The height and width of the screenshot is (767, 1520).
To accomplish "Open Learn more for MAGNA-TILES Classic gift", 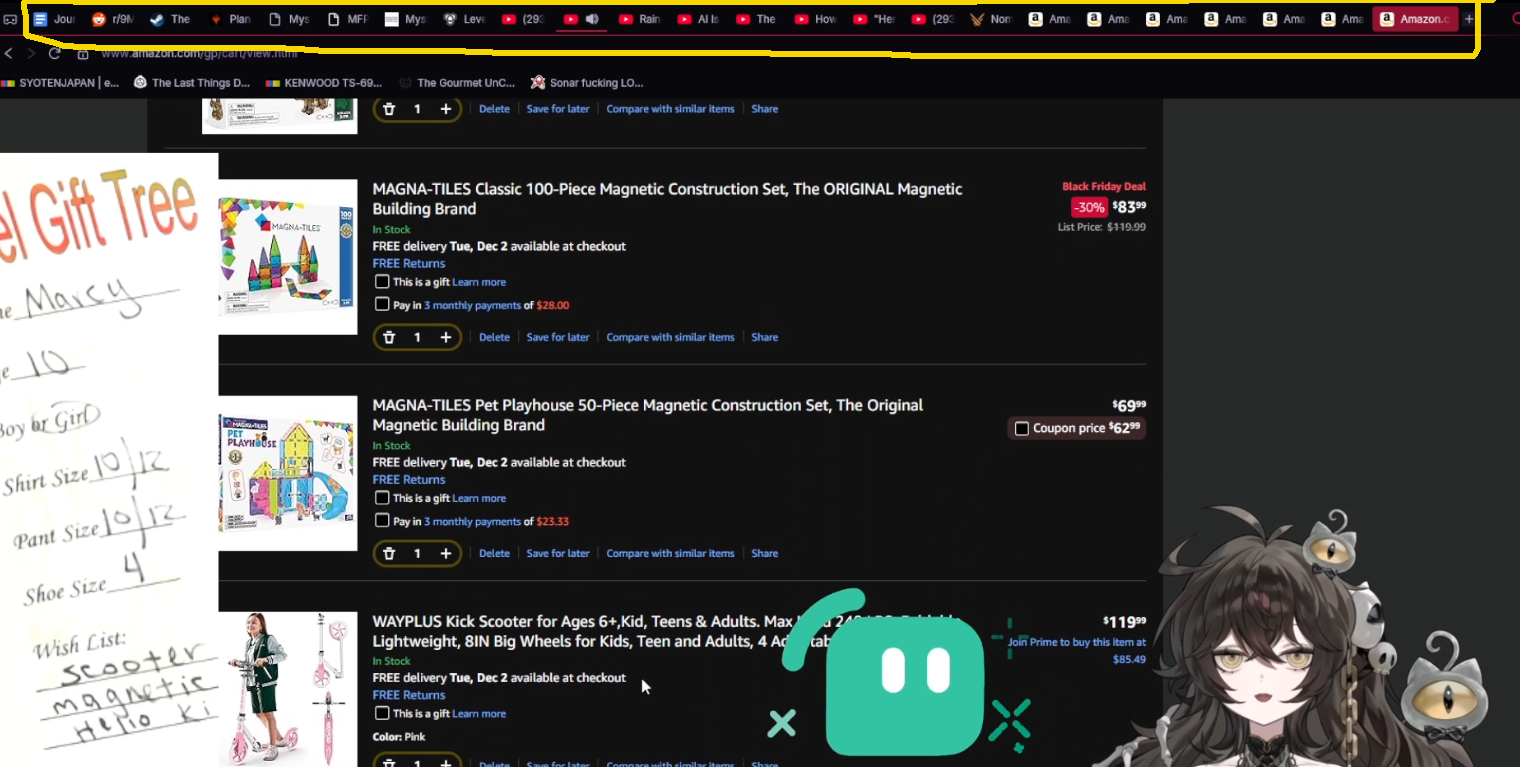I will tap(479, 282).
